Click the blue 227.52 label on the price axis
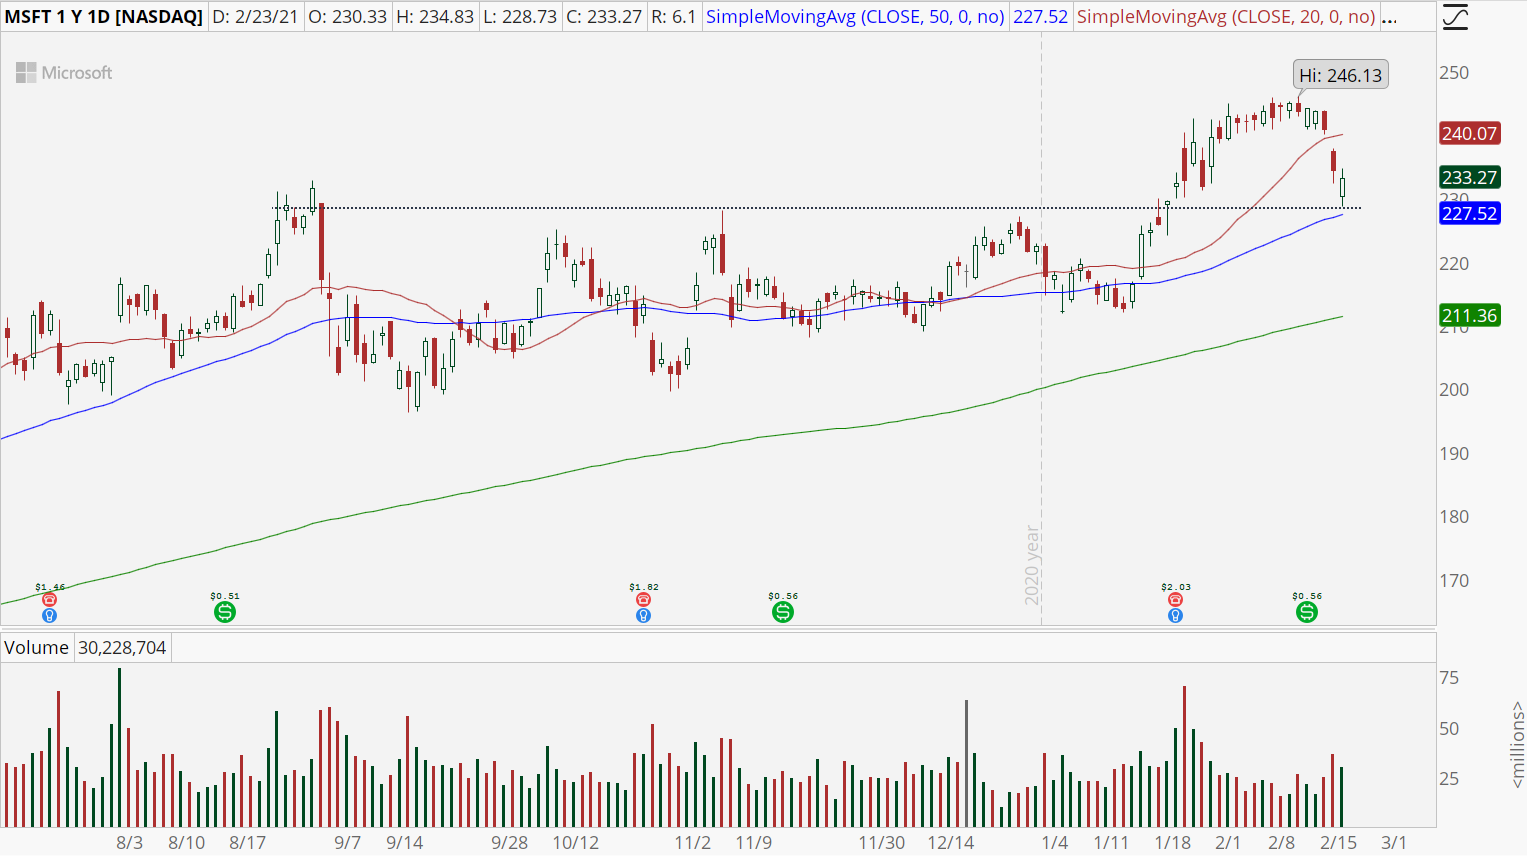The image size is (1527, 856). tap(1470, 213)
